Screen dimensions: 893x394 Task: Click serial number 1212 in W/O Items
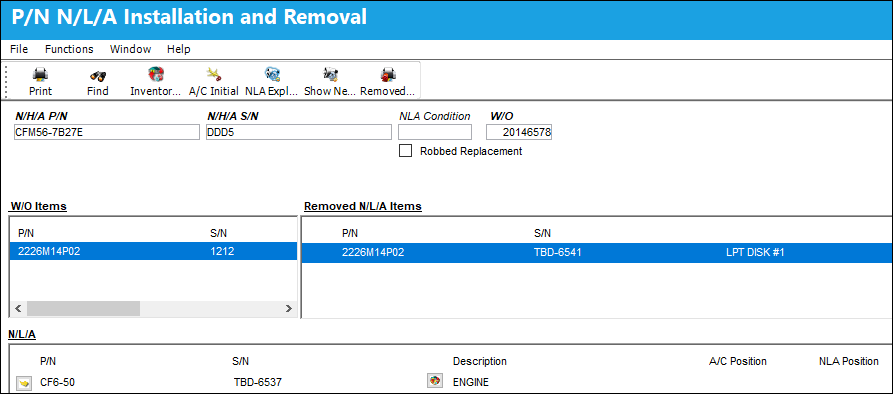point(222,251)
